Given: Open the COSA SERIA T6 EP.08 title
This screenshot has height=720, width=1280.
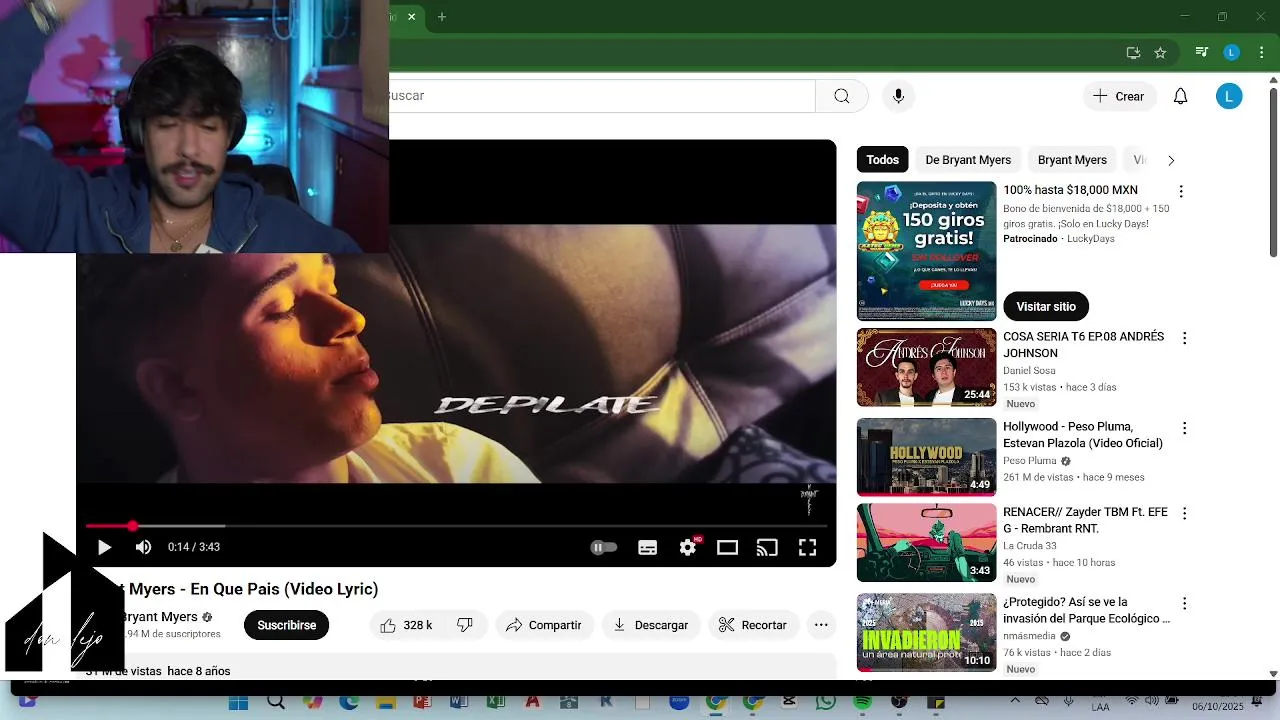Looking at the screenshot, I should click(x=1084, y=345).
